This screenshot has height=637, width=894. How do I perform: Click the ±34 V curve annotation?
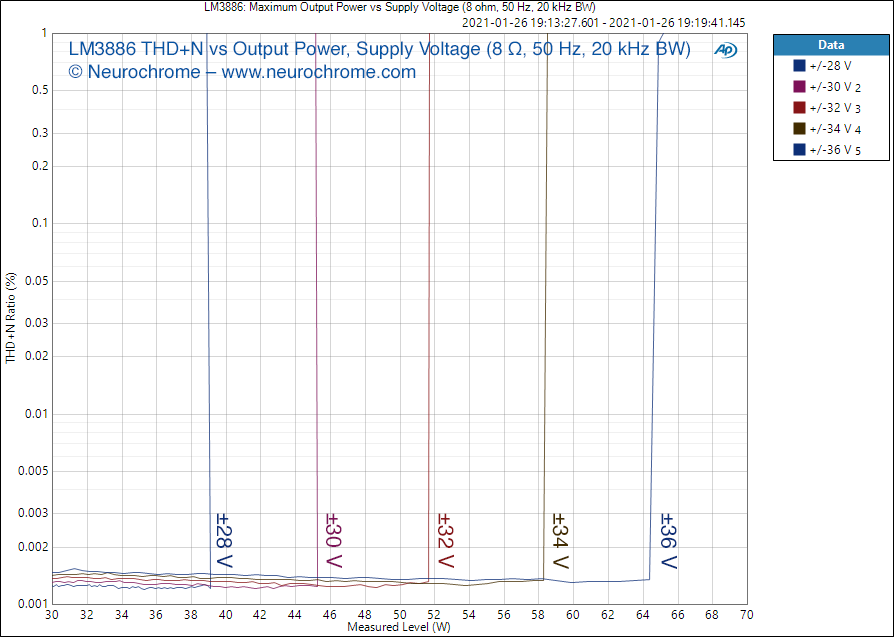coord(560,541)
